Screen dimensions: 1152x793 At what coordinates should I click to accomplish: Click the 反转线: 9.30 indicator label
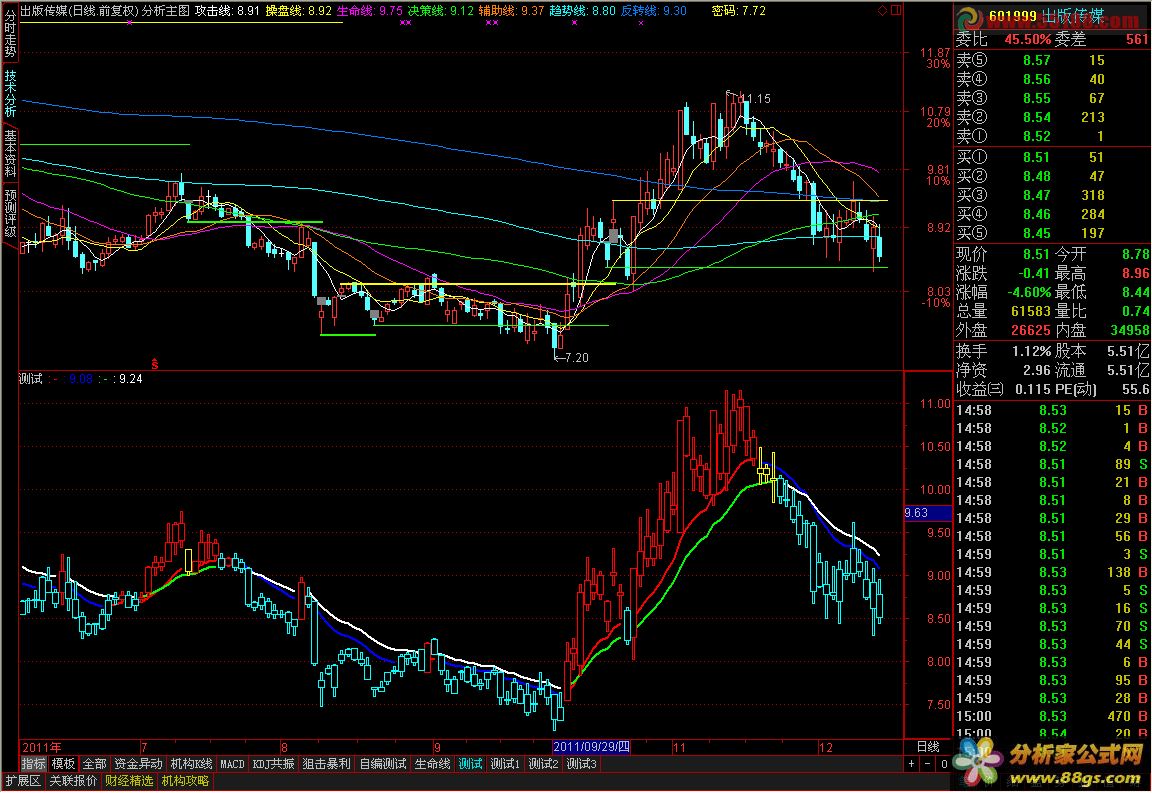pos(654,11)
